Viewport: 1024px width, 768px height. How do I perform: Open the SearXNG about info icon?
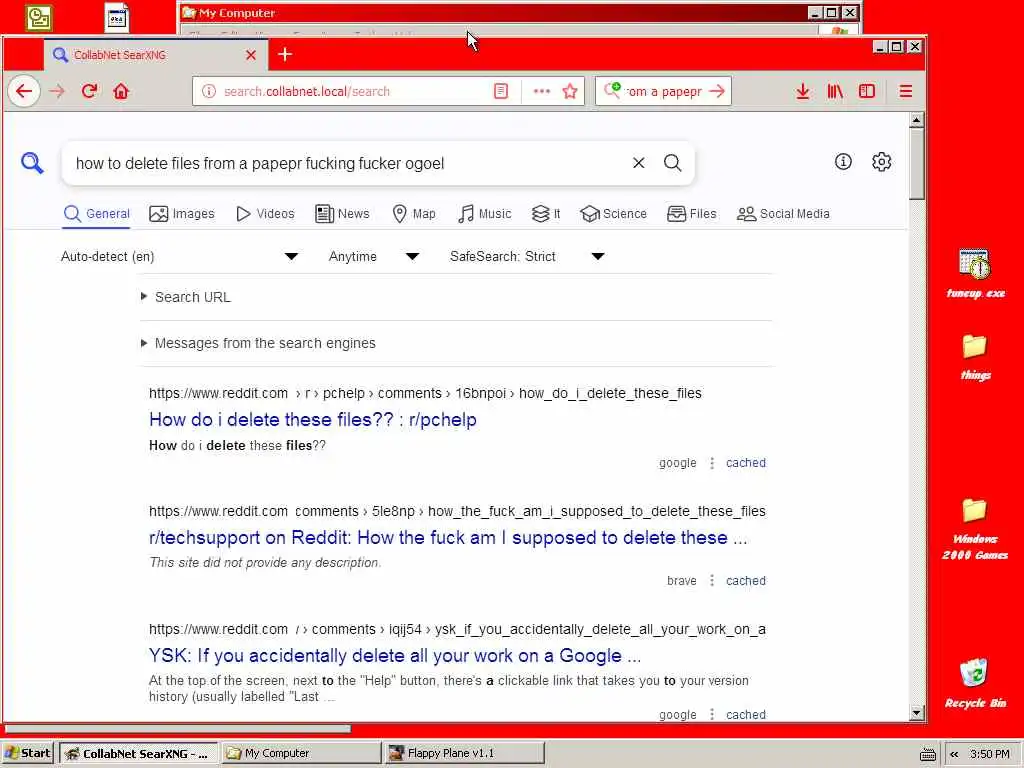pyautogui.click(x=843, y=161)
